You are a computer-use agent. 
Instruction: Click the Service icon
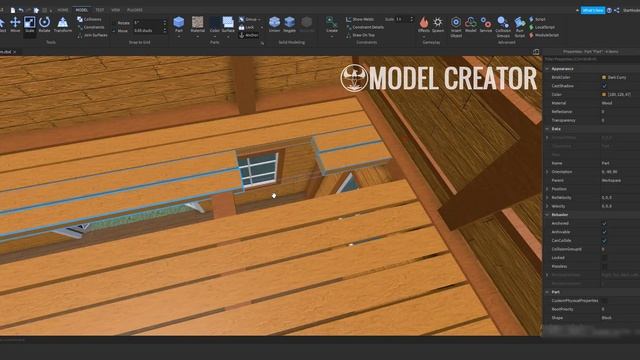point(486,22)
